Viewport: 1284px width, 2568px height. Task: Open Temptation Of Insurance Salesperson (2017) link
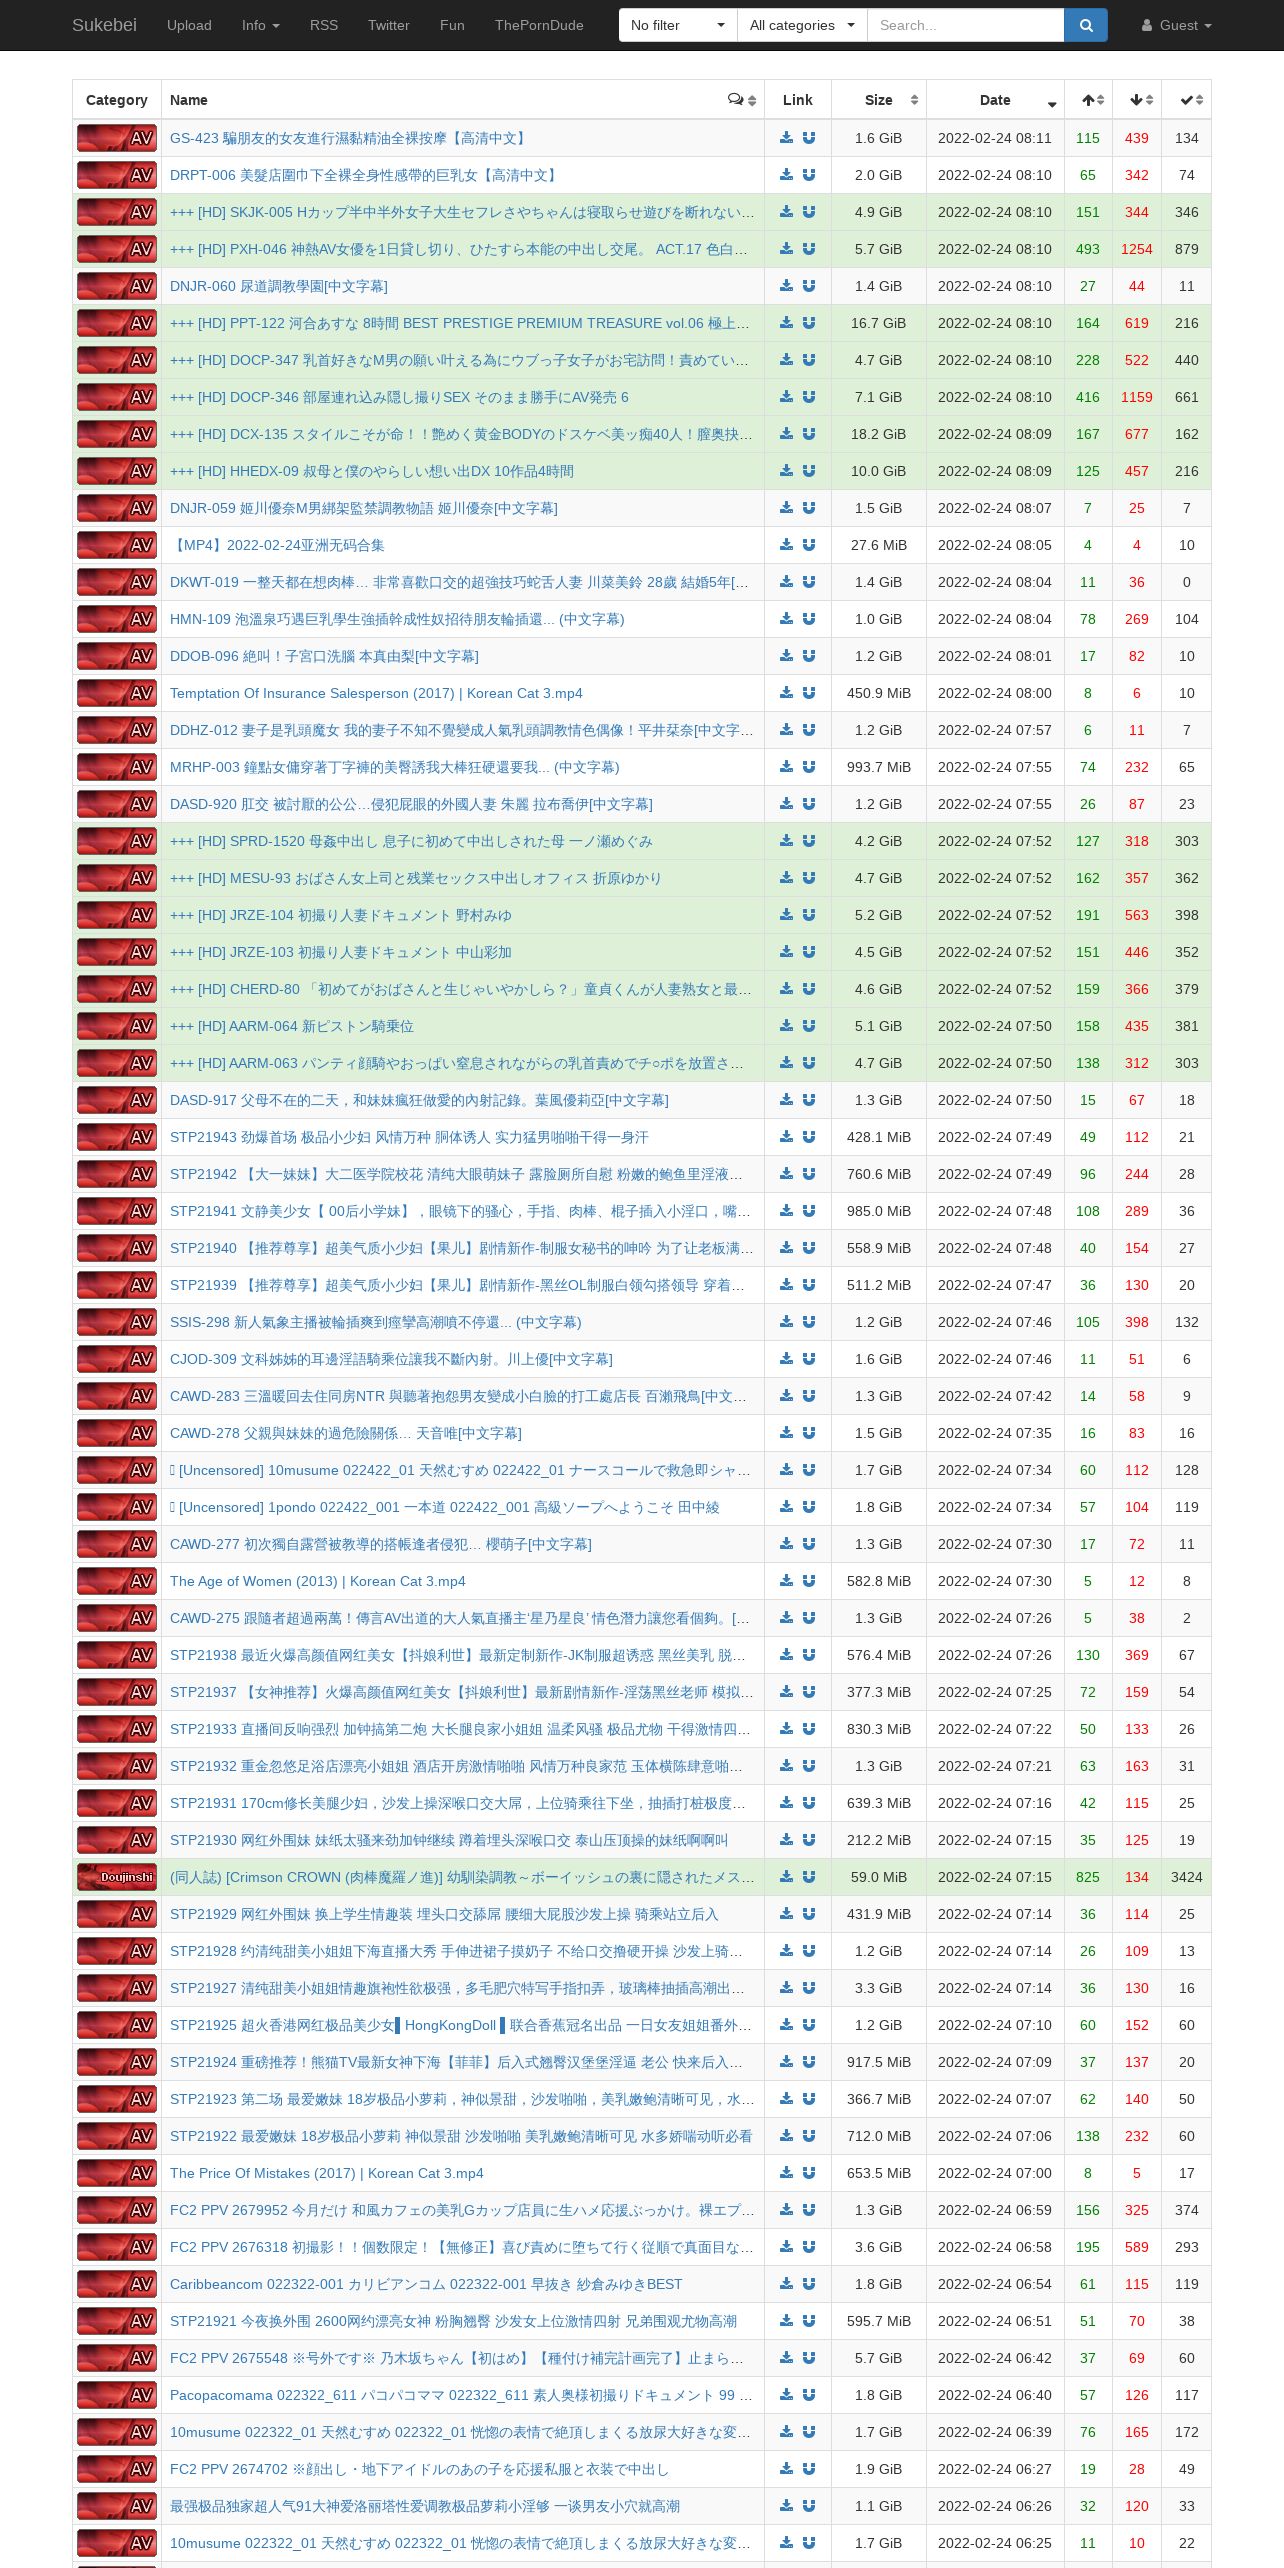[x=376, y=693]
